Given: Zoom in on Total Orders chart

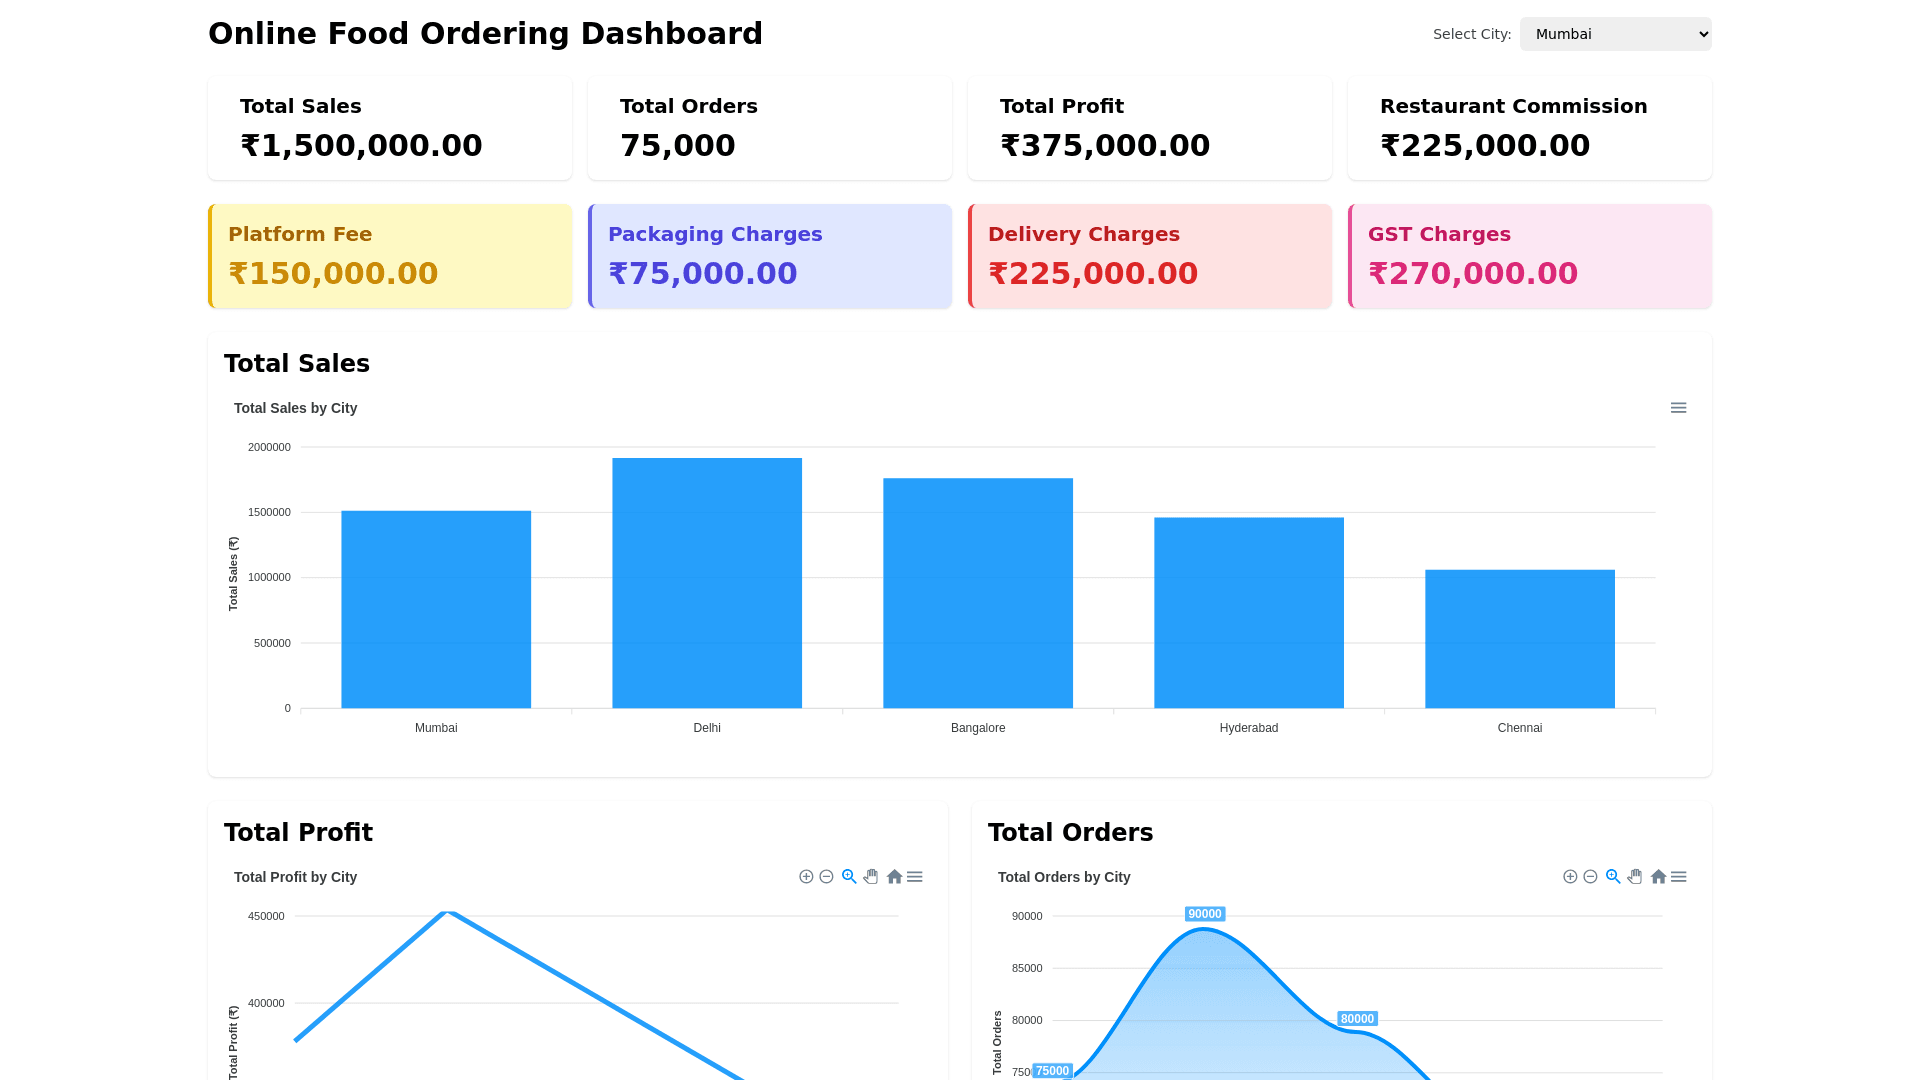Looking at the screenshot, I should pyautogui.click(x=1570, y=877).
